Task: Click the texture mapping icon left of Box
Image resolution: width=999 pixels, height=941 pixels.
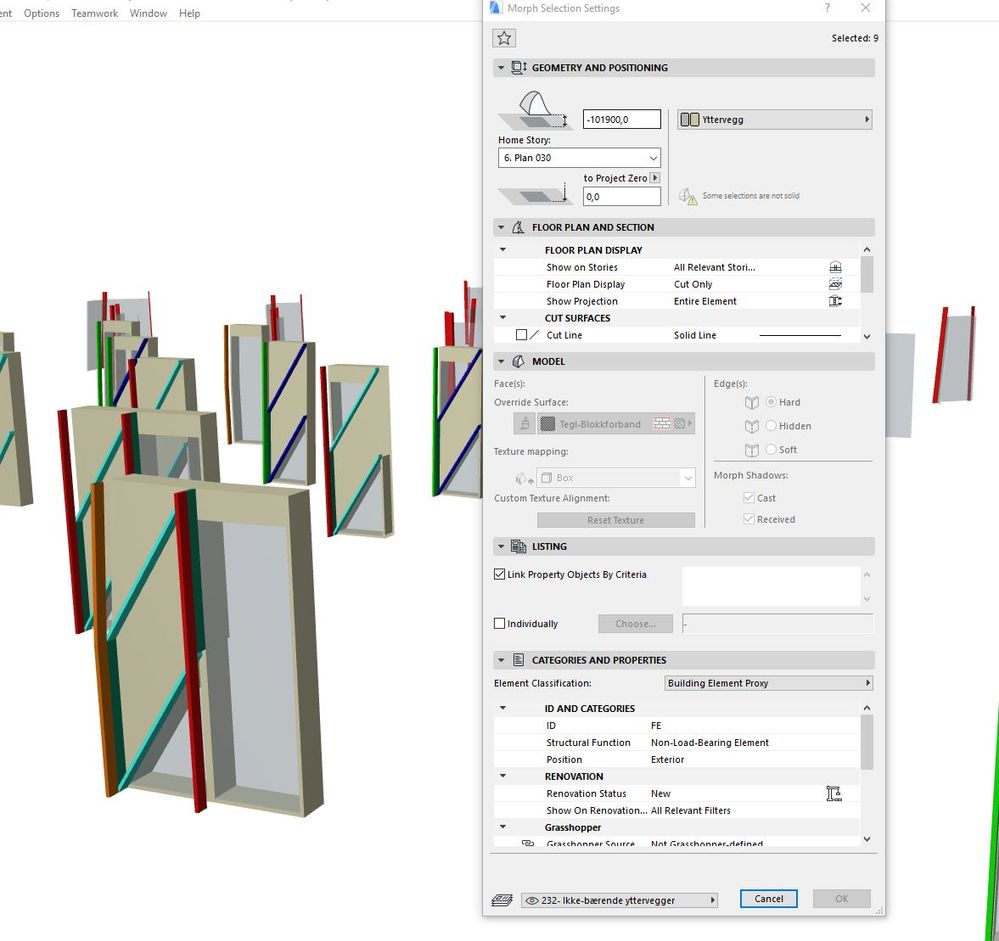Action: pyautogui.click(x=524, y=478)
